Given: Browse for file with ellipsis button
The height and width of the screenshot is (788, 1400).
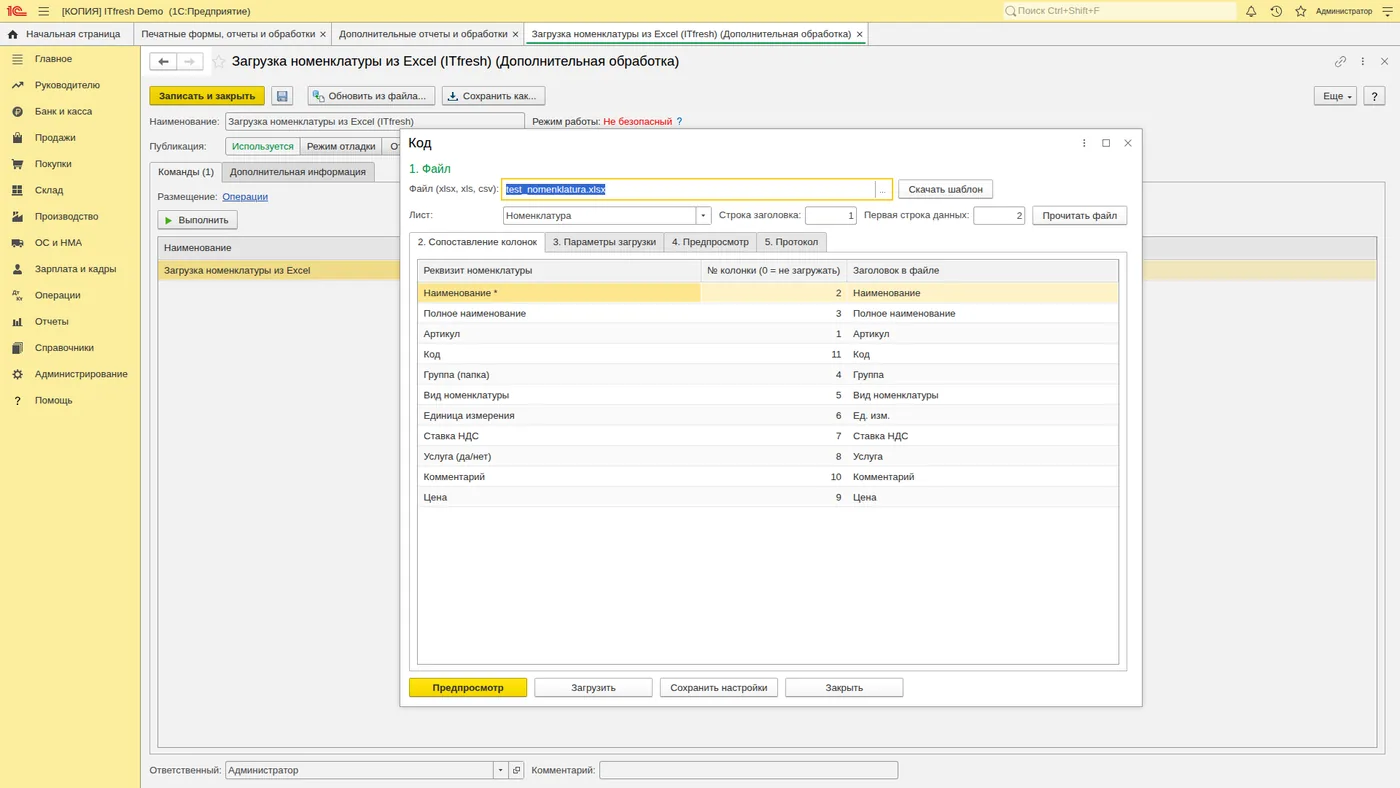Looking at the screenshot, I should (883, 189).
